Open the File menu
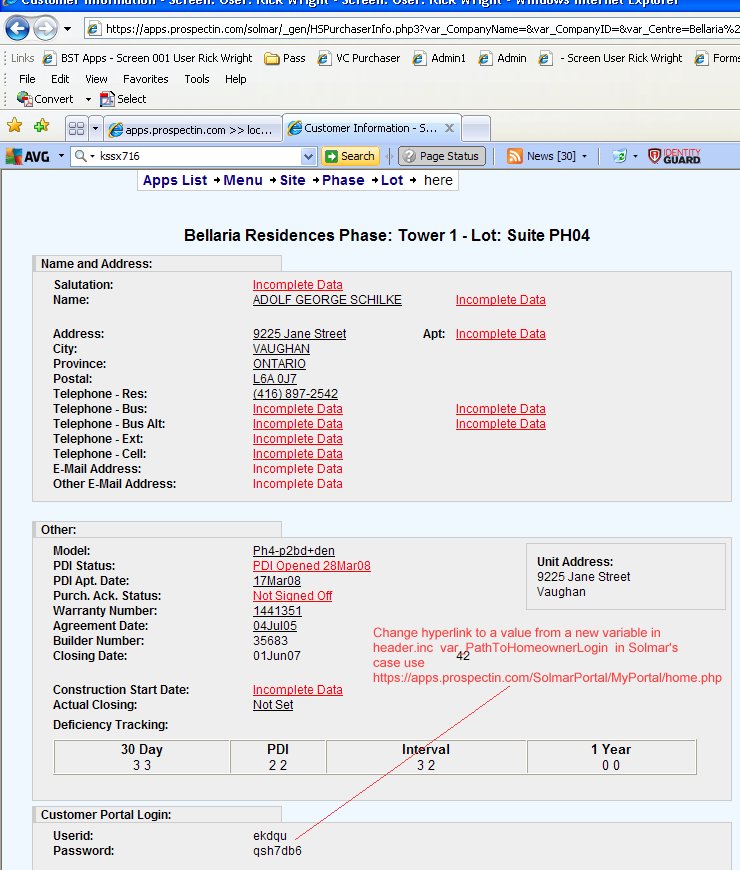The image size is (740, 870). coord(27,79)
